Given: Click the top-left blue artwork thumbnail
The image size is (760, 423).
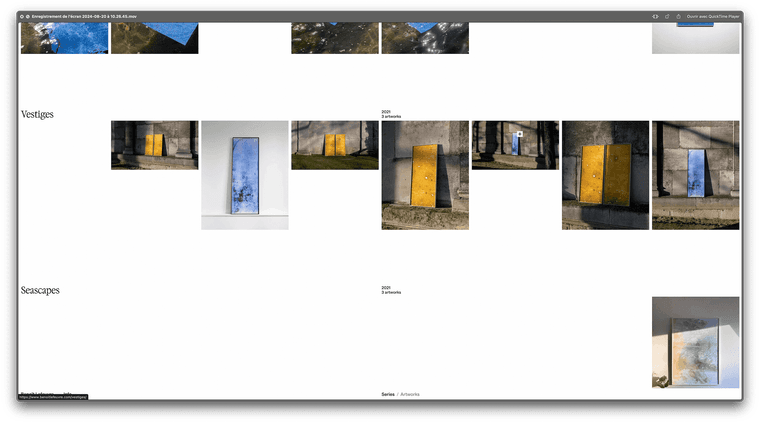Looking at the screenshot, I should coord(64,40).
